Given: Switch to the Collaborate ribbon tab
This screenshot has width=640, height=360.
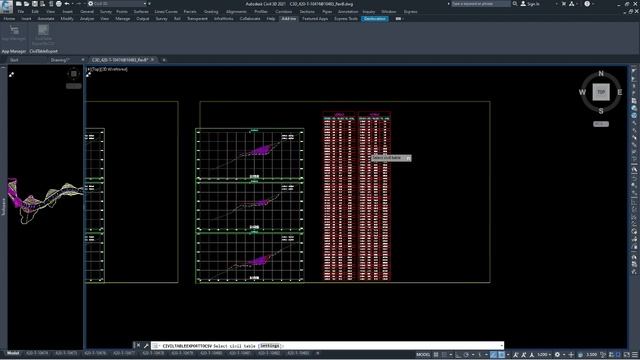Looking at the screenshot, I should click(250, 19).
